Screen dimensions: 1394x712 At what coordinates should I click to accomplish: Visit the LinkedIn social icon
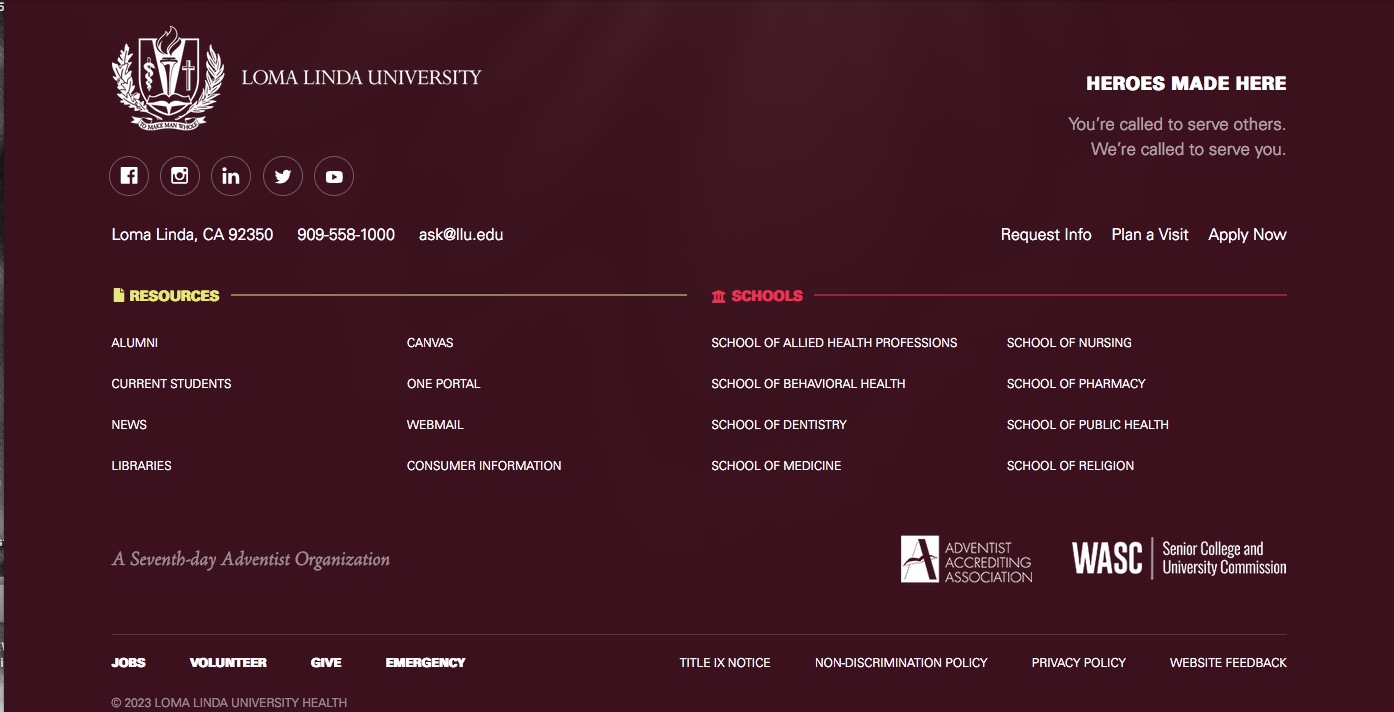[x=231, y=176]
